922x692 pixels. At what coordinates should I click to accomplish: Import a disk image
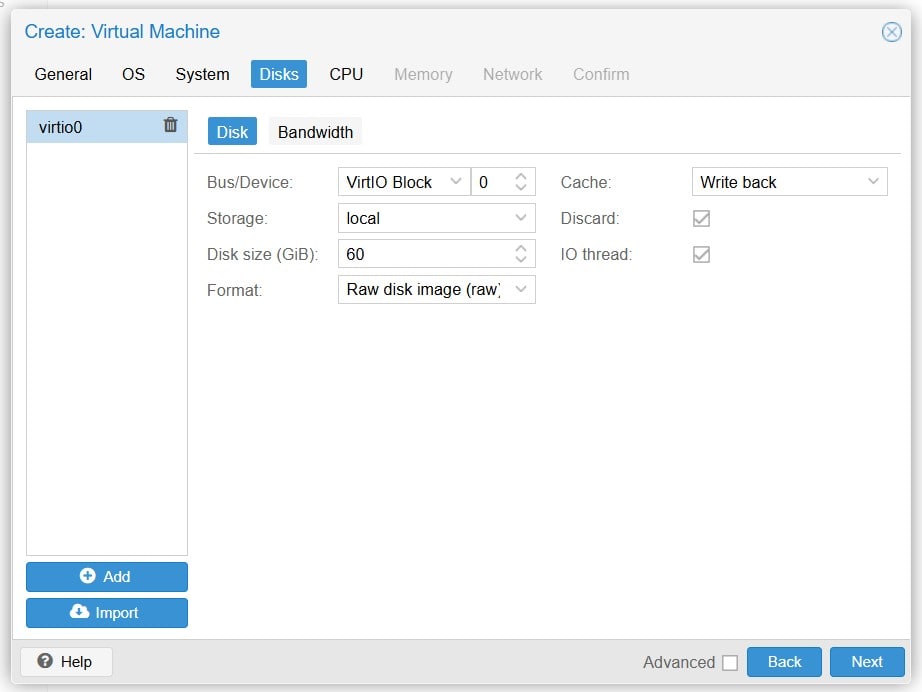click(107, 613)
